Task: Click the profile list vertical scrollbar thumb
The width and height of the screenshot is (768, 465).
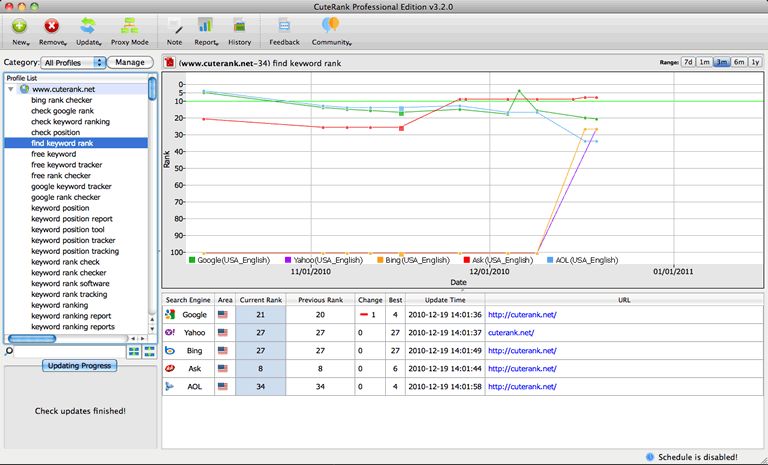Action: click(x=152, y=88)
